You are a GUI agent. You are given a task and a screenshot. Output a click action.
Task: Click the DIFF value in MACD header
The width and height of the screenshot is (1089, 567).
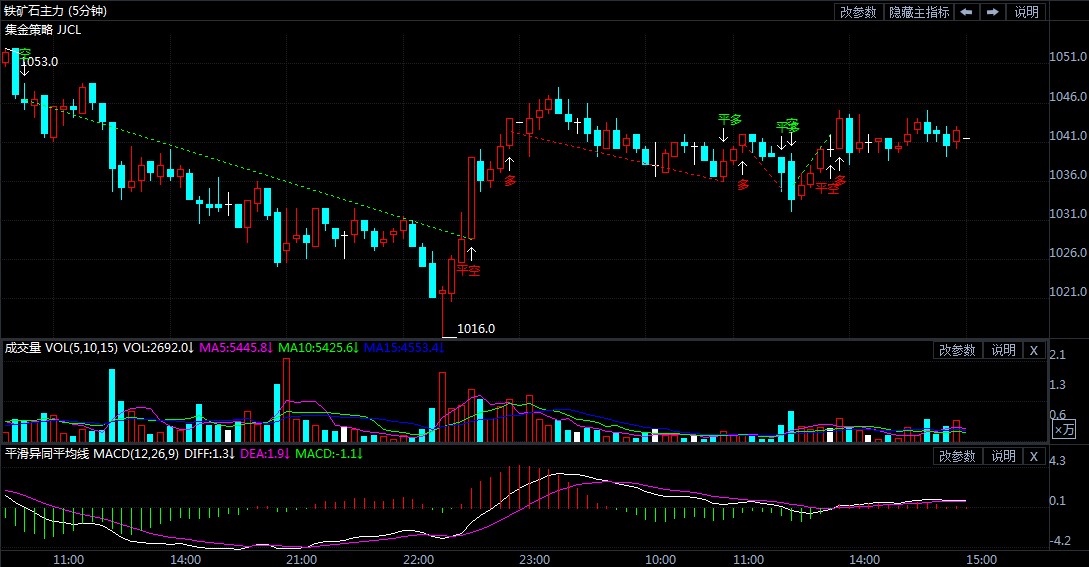coord(213,454)
